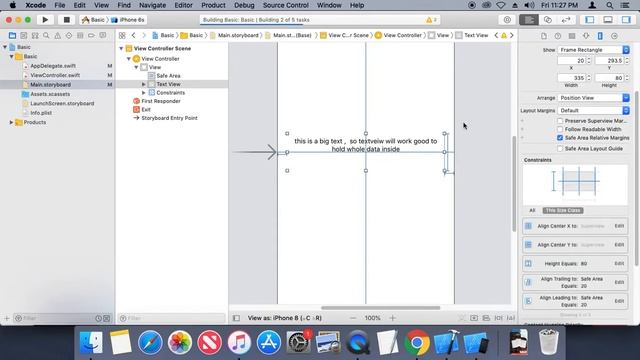Open the related items grid icon
Image resolution: width=640 pixels, height=360 pixels.
[x=122, y=36]
